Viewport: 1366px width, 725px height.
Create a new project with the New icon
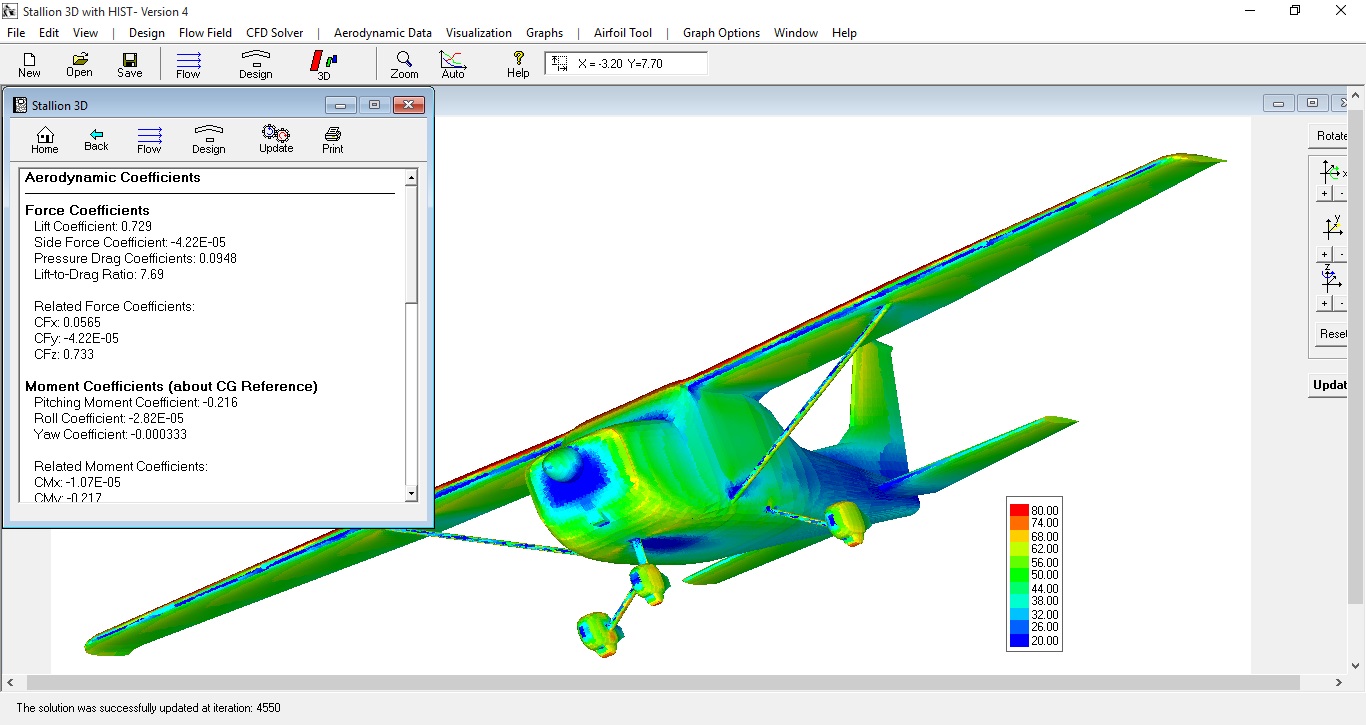(x=28, y=63)
